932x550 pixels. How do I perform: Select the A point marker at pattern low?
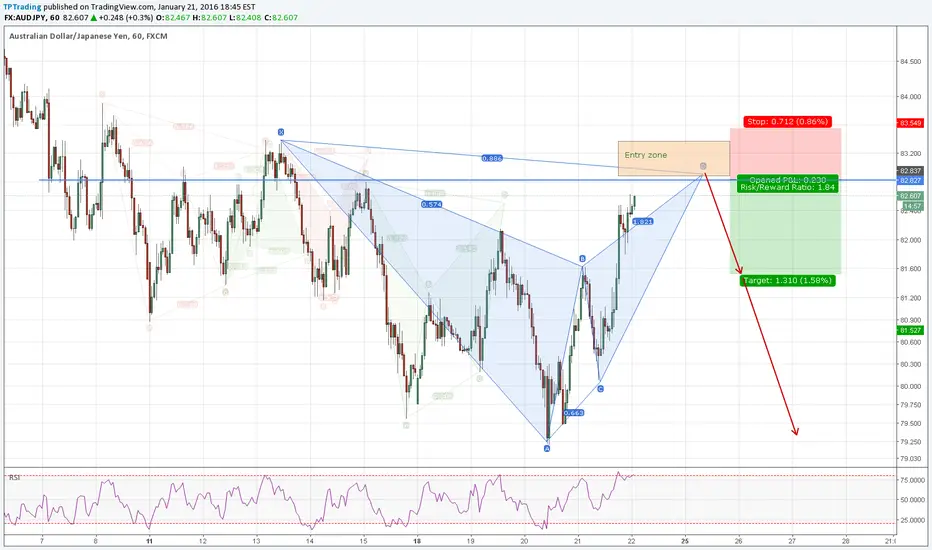pyautogui.click(x=547, y=448)
